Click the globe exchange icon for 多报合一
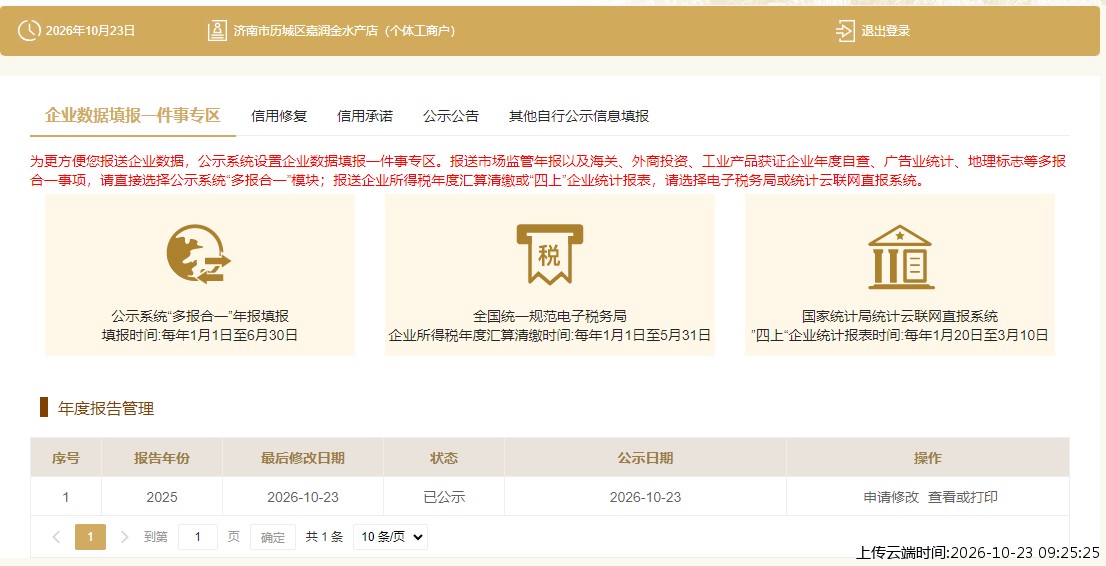Screen dimensions: 1106x566 pyautogui.click(x=198, y=254)
